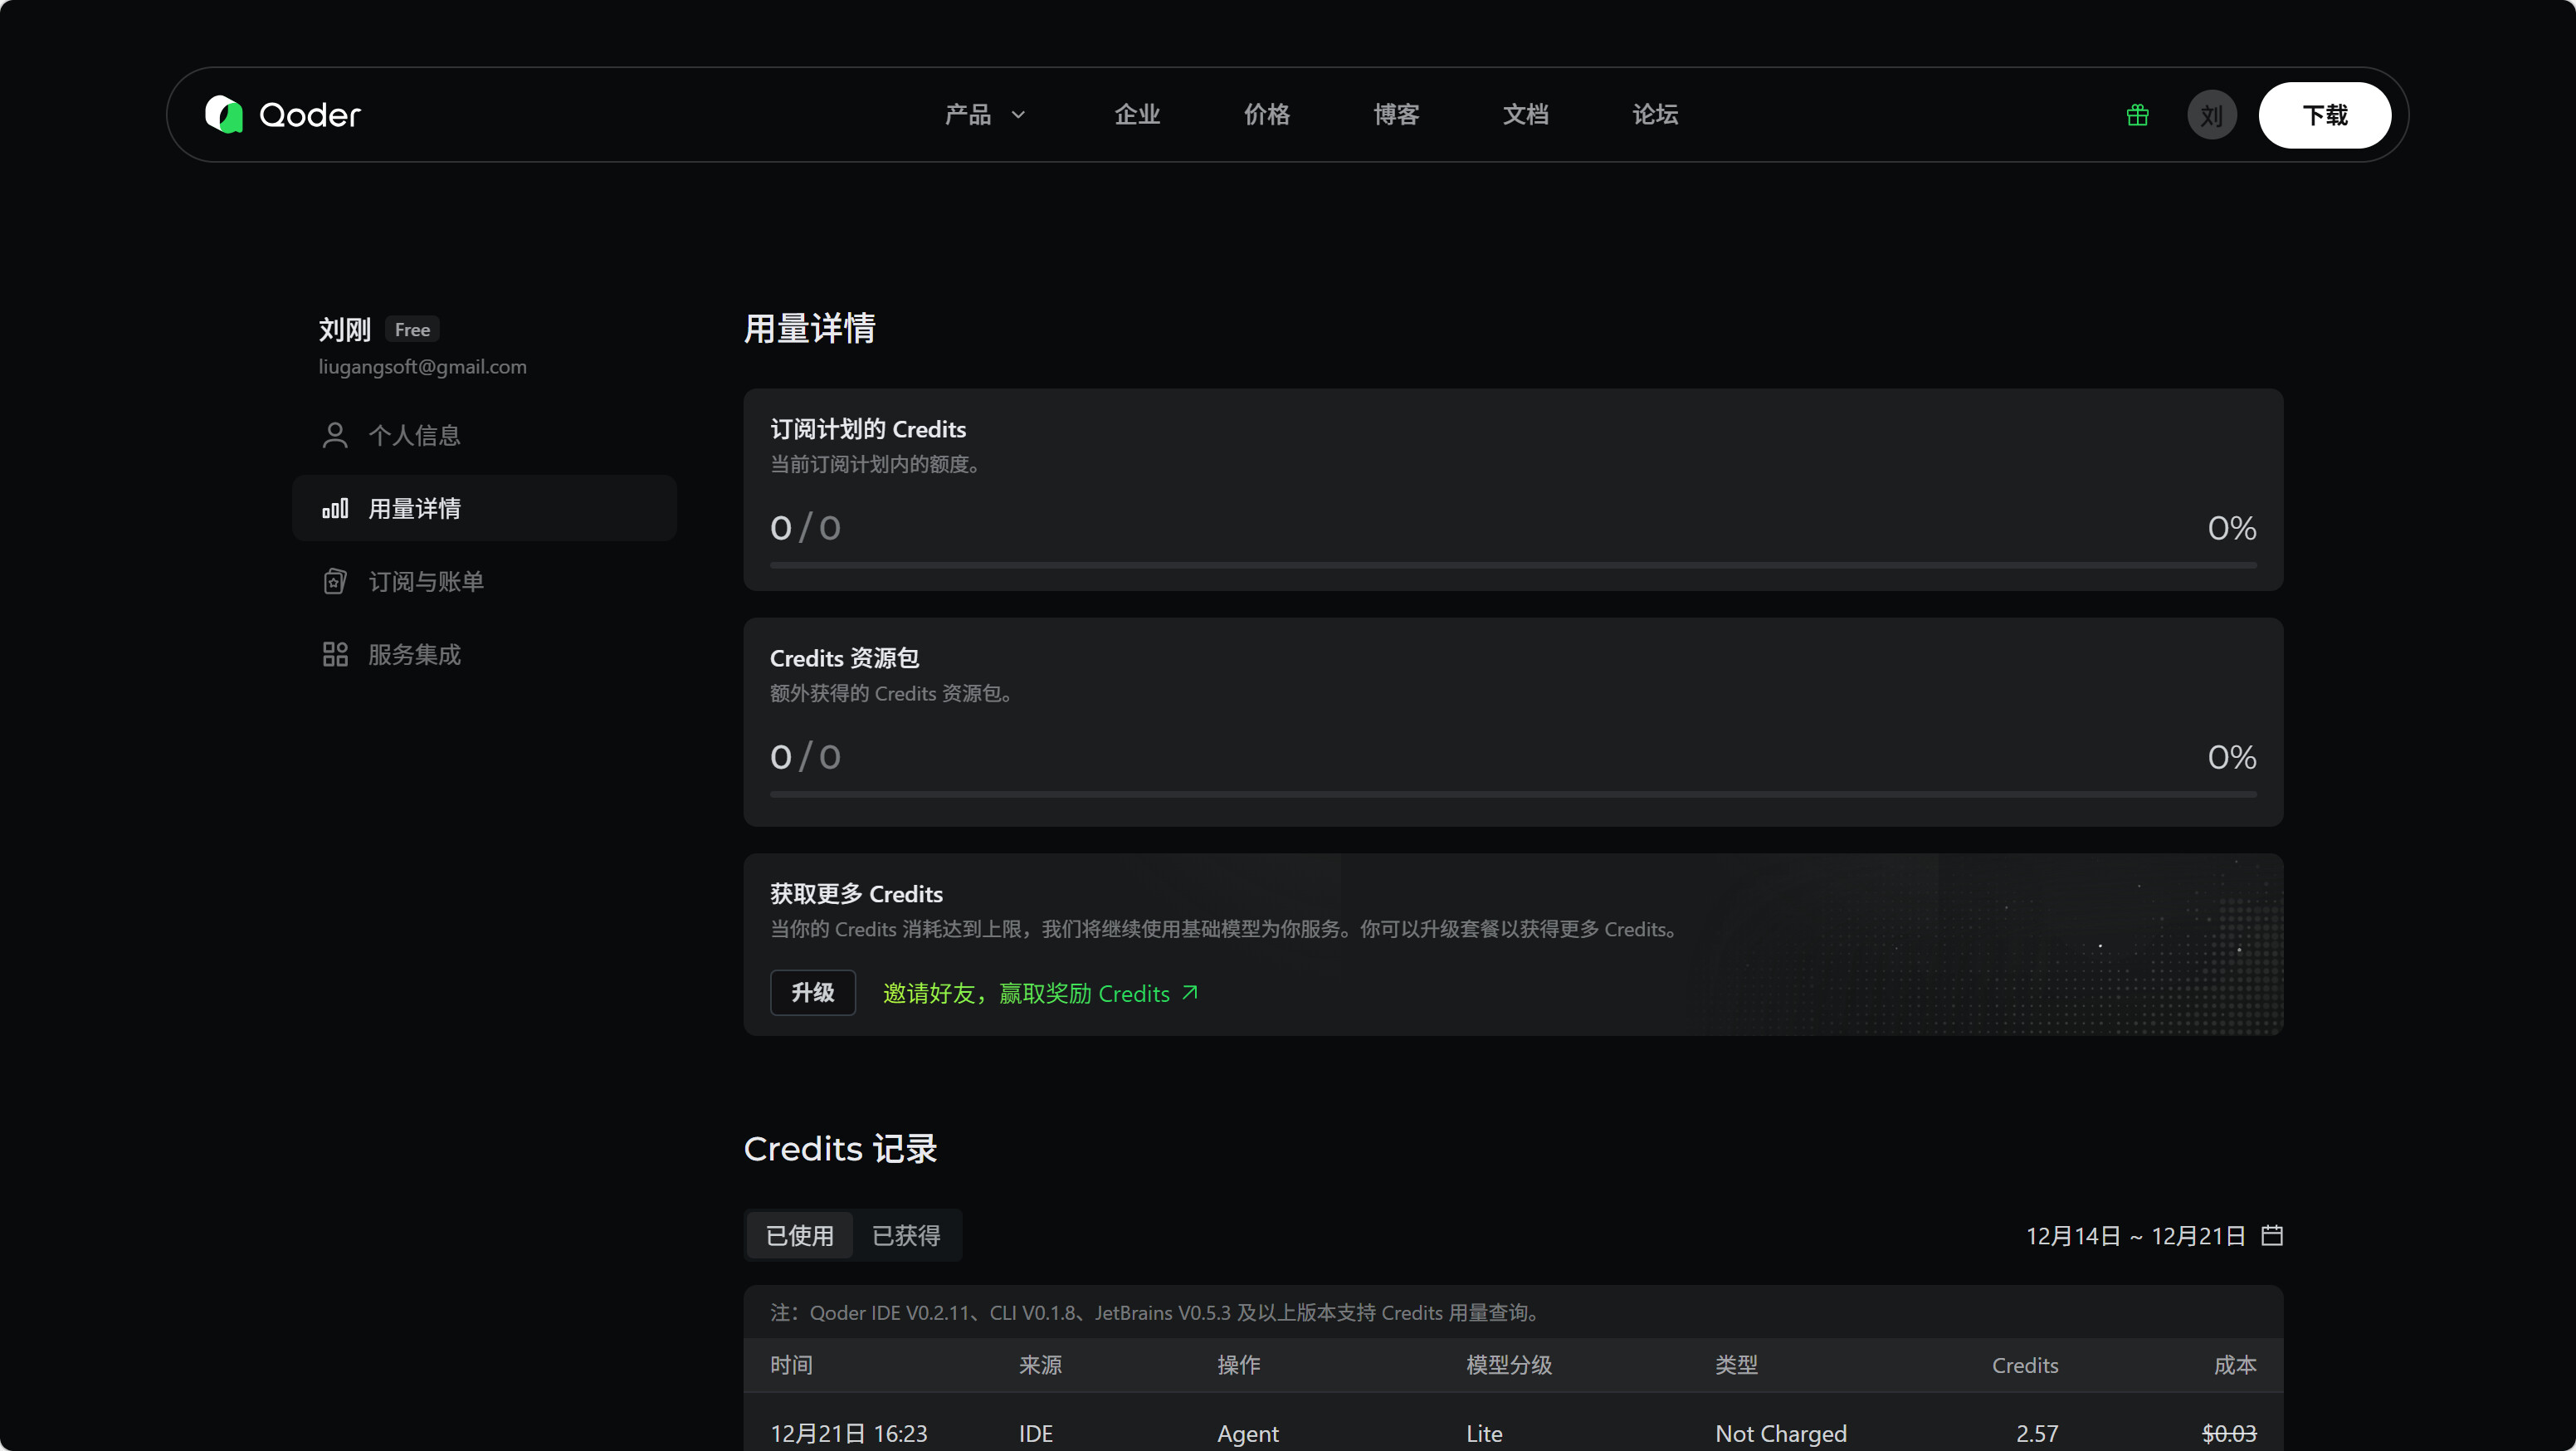Open the calendar icon date picker

click(2272, 1235)
